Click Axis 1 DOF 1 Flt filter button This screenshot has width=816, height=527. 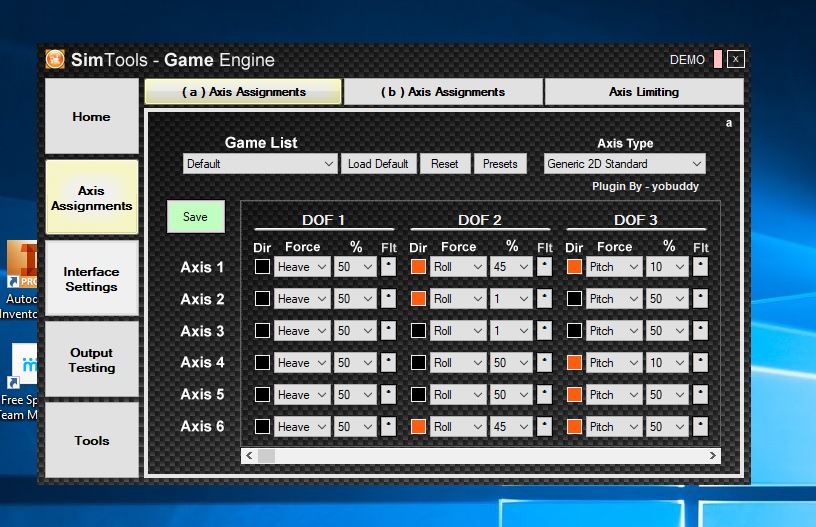(x=388, y=267)
